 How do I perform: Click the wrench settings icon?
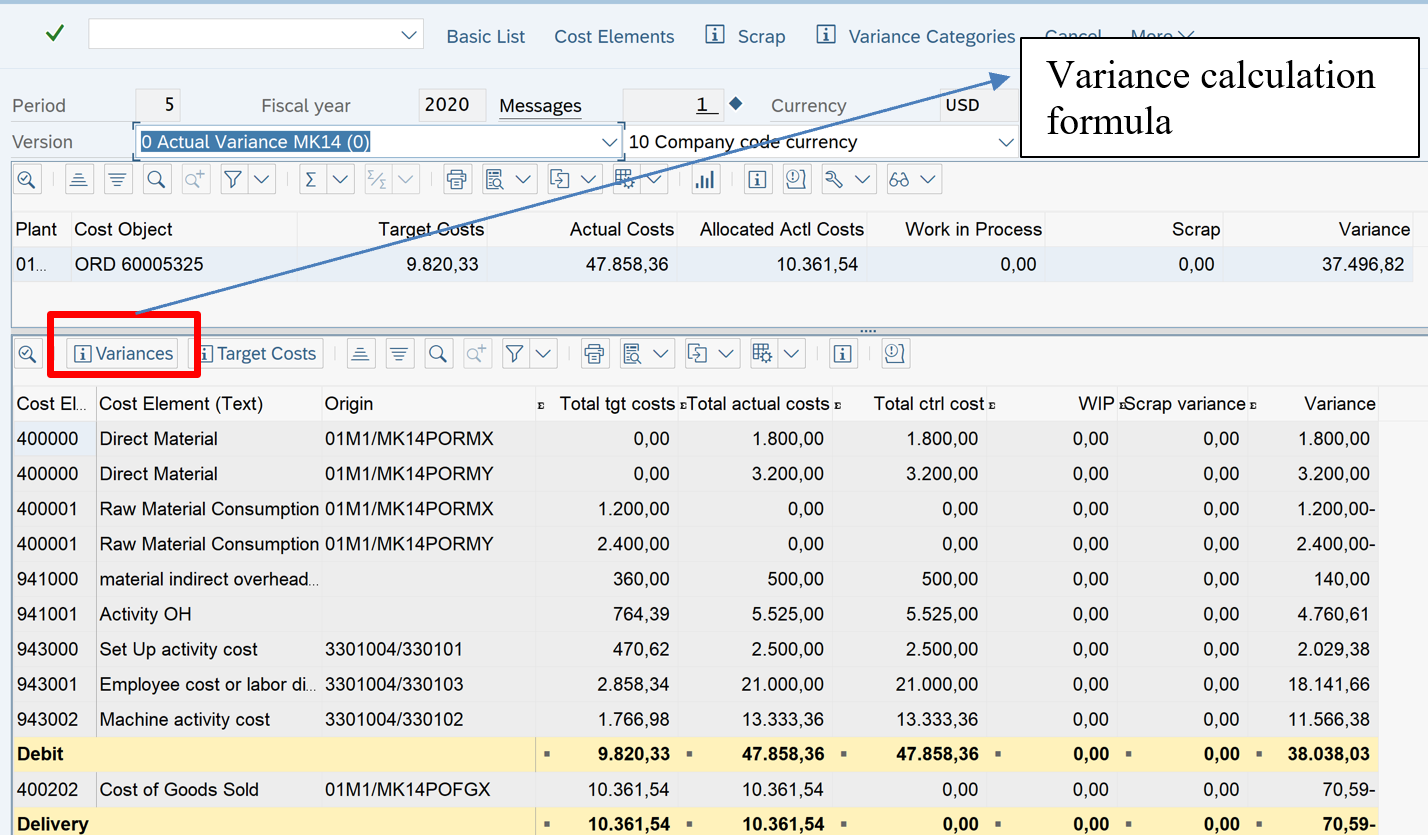point(836,179)
